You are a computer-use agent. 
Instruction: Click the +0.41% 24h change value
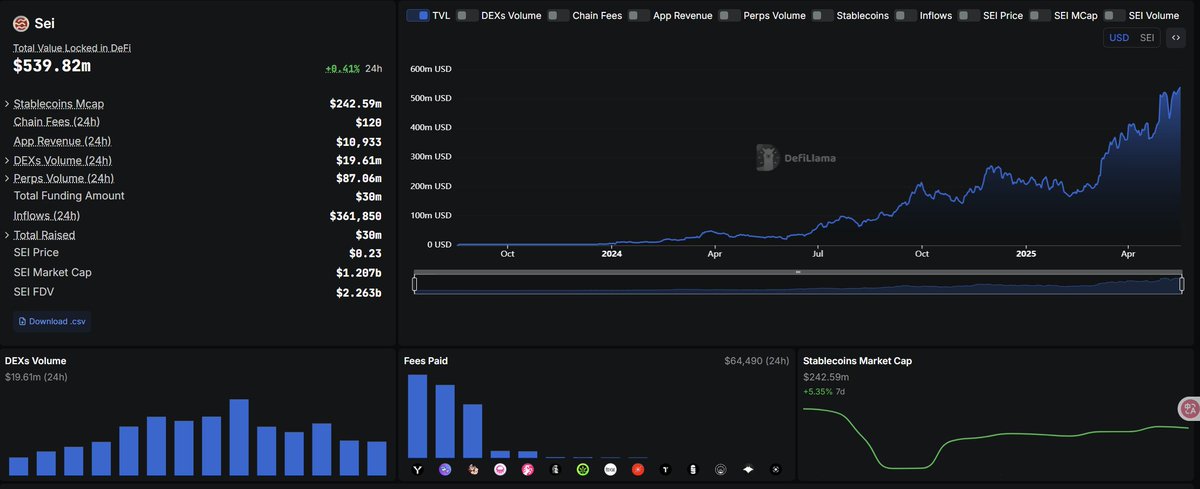tap(343, 69)
